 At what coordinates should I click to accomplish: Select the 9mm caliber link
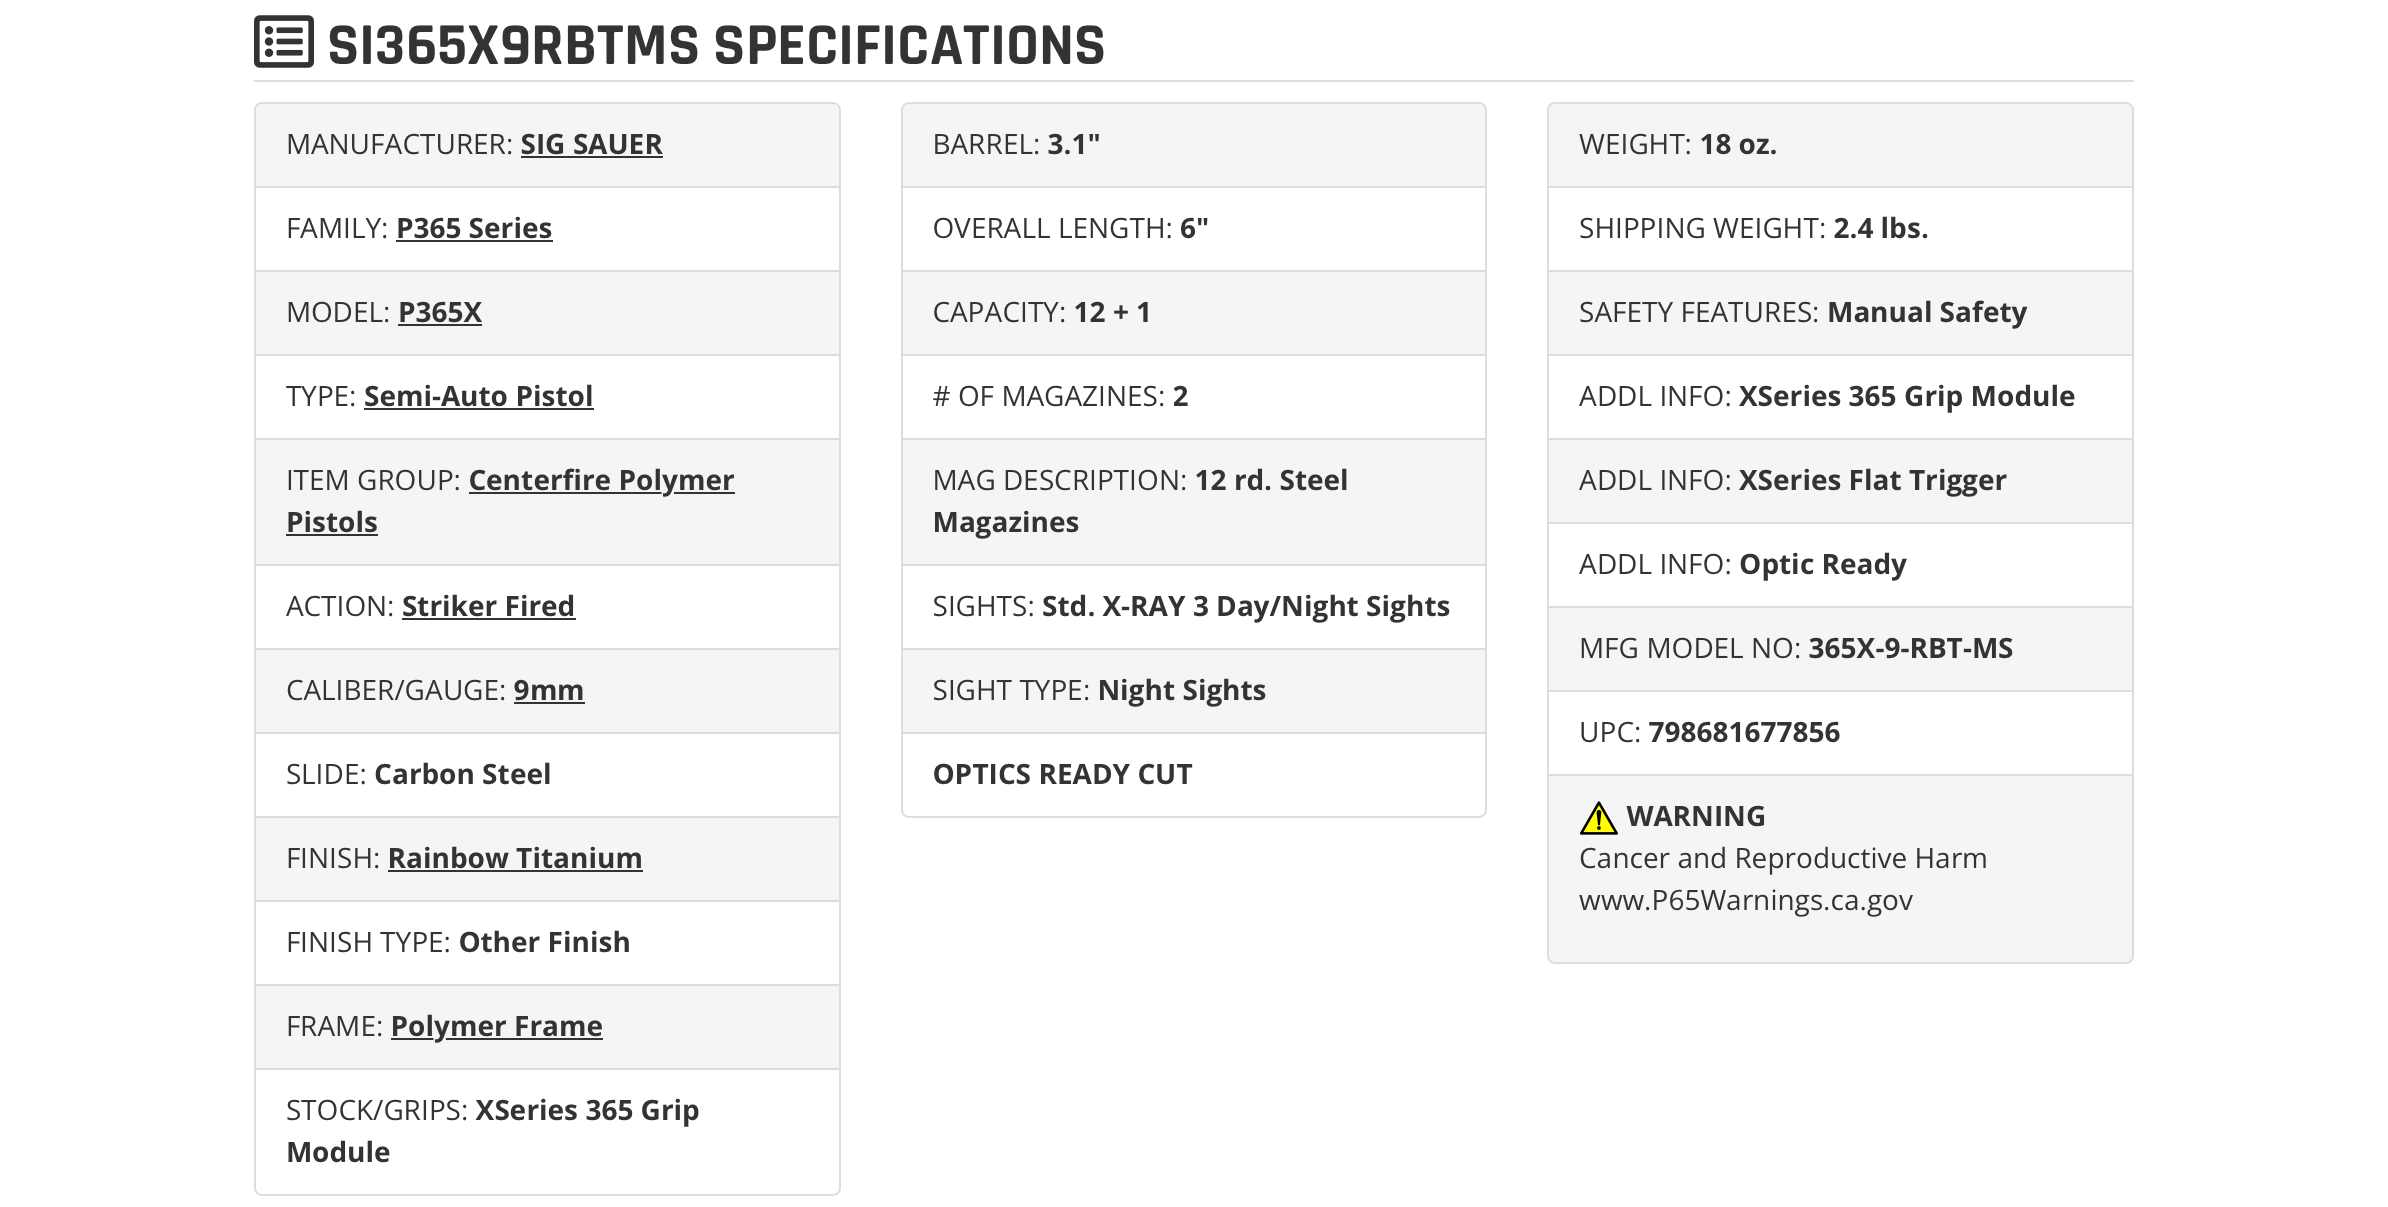(549, 690)
